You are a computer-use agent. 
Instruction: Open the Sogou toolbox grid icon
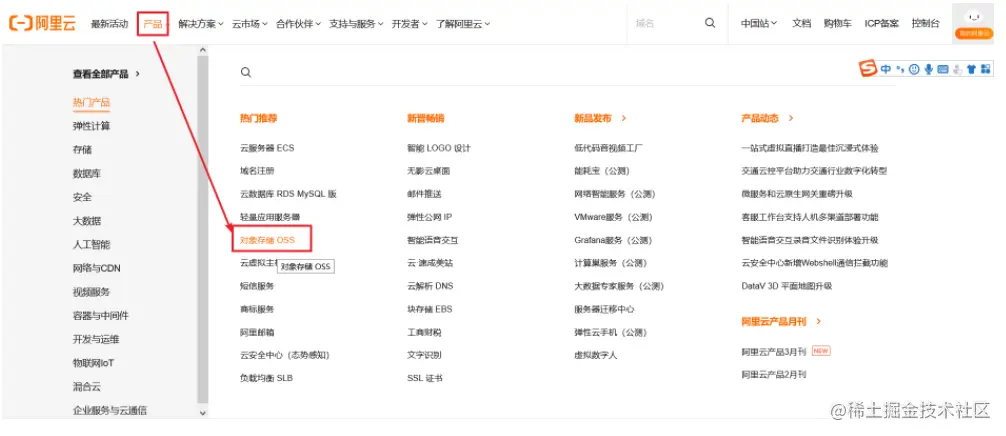tap(985, 69)
